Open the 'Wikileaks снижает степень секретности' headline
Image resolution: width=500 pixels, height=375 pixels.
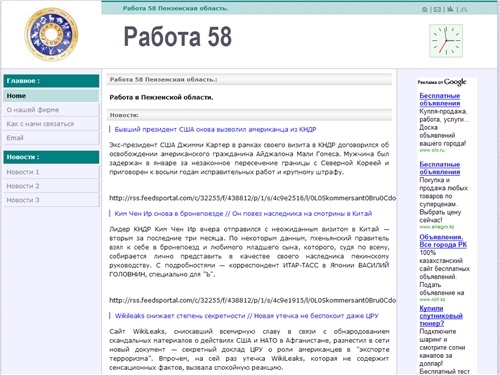(246, 316)
